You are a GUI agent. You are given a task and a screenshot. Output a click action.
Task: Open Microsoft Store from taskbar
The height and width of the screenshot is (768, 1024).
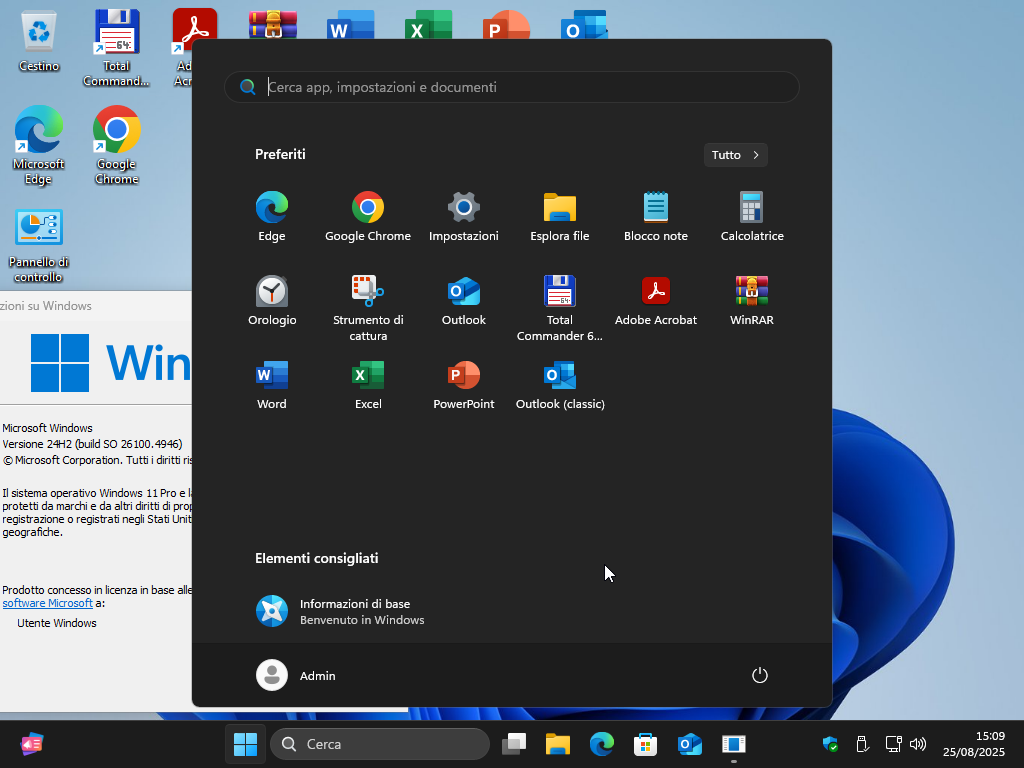pos(645,744)
